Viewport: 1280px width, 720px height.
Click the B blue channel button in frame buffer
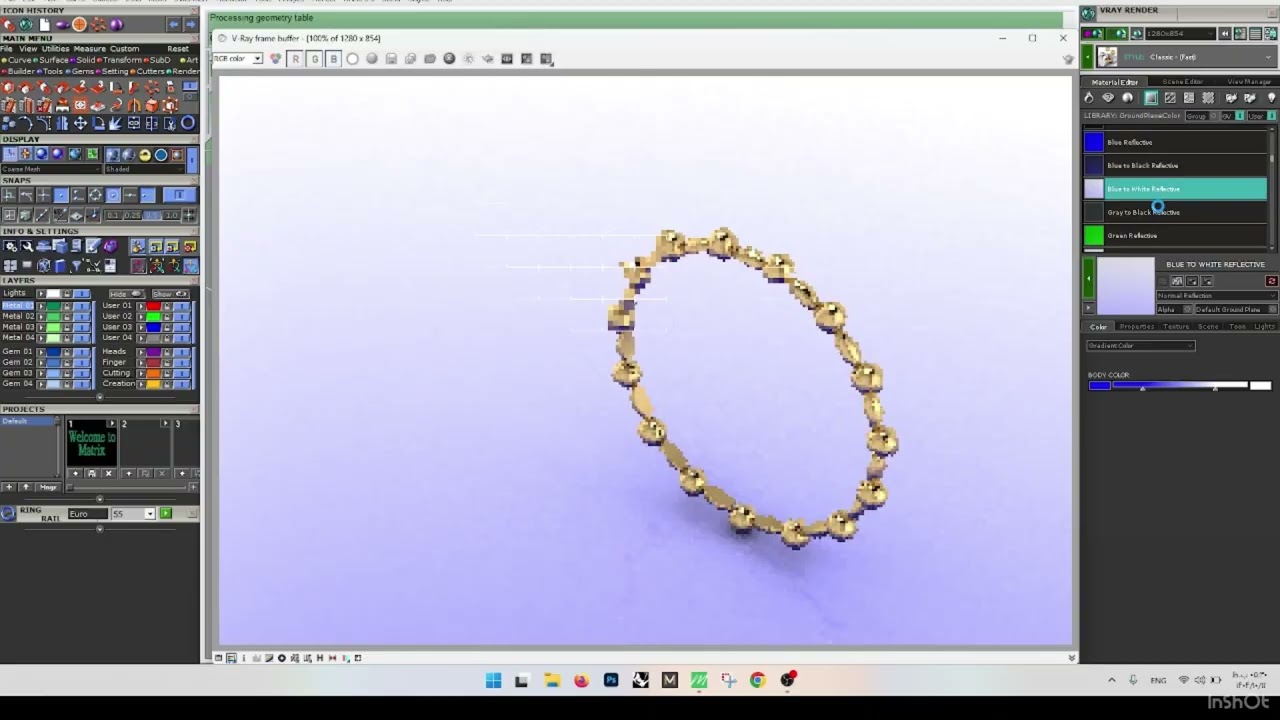pyautogui.click(x=334, y=59)
